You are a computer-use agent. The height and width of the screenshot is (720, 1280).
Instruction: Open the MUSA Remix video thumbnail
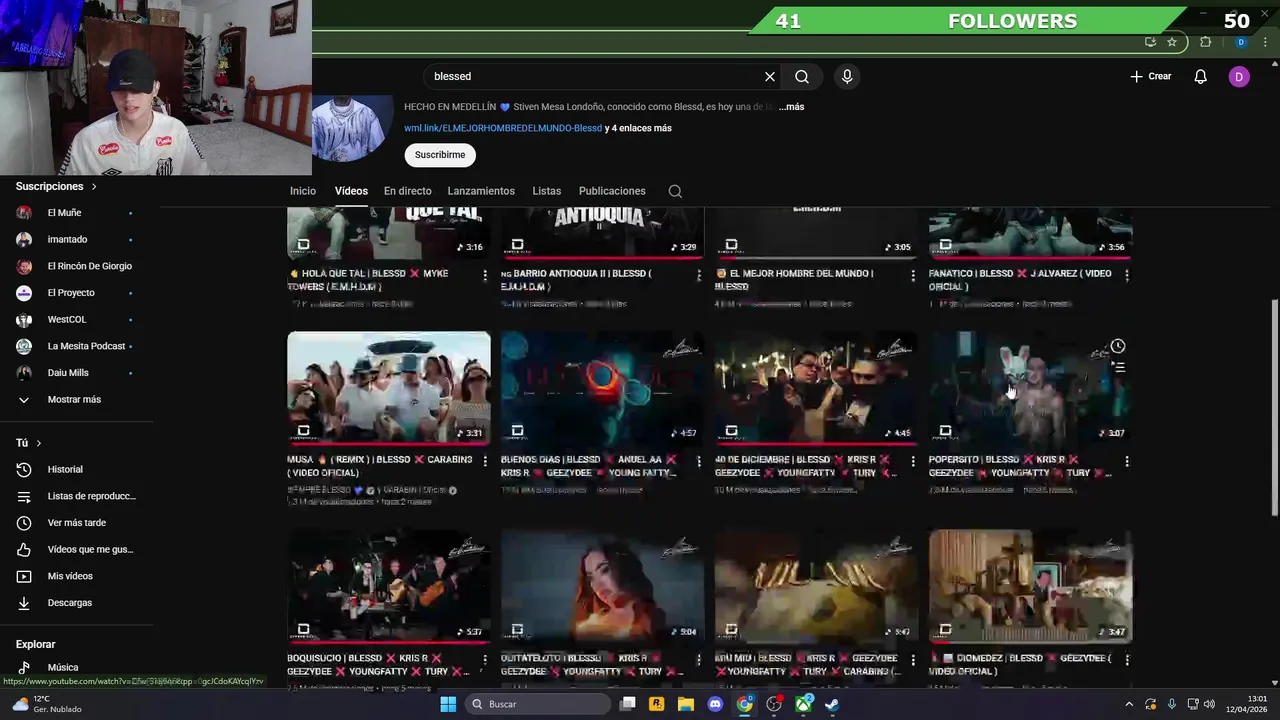389,388
